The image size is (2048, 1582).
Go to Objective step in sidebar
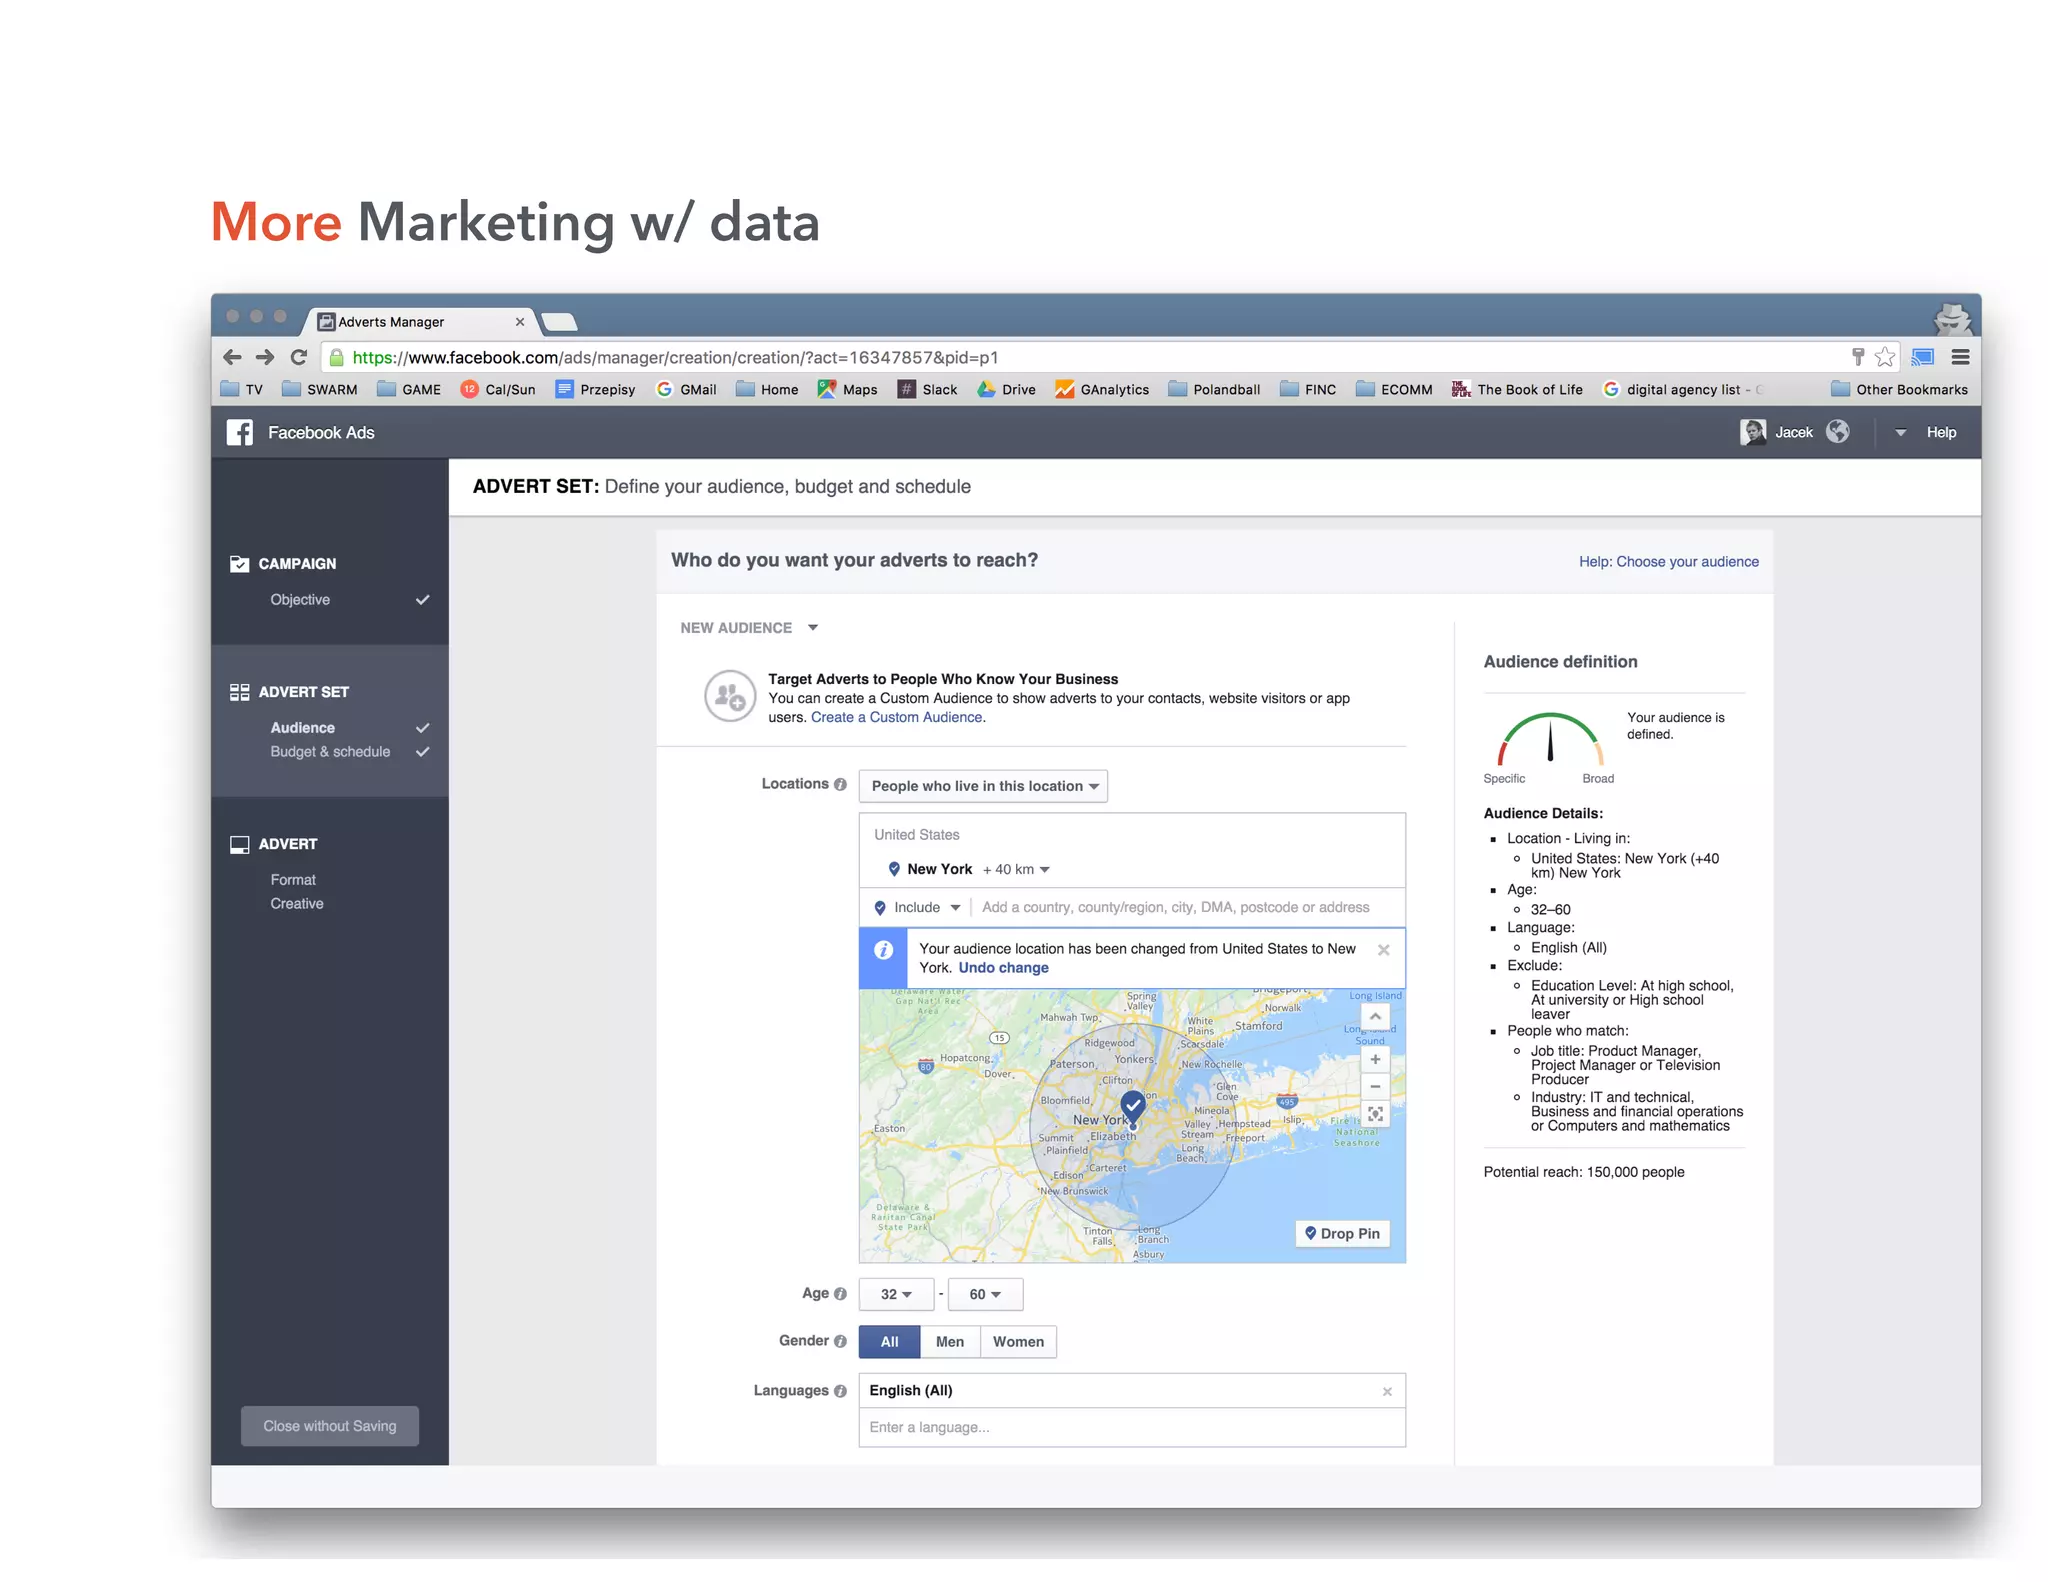(x=300, y=600)
